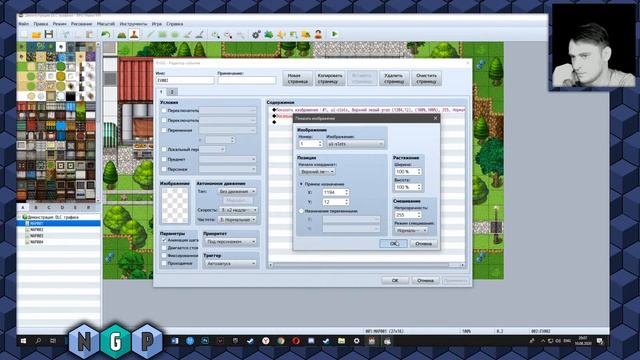The image size is (640, 360).
Task: Open the Игра menu
Action: click(157, 24)
